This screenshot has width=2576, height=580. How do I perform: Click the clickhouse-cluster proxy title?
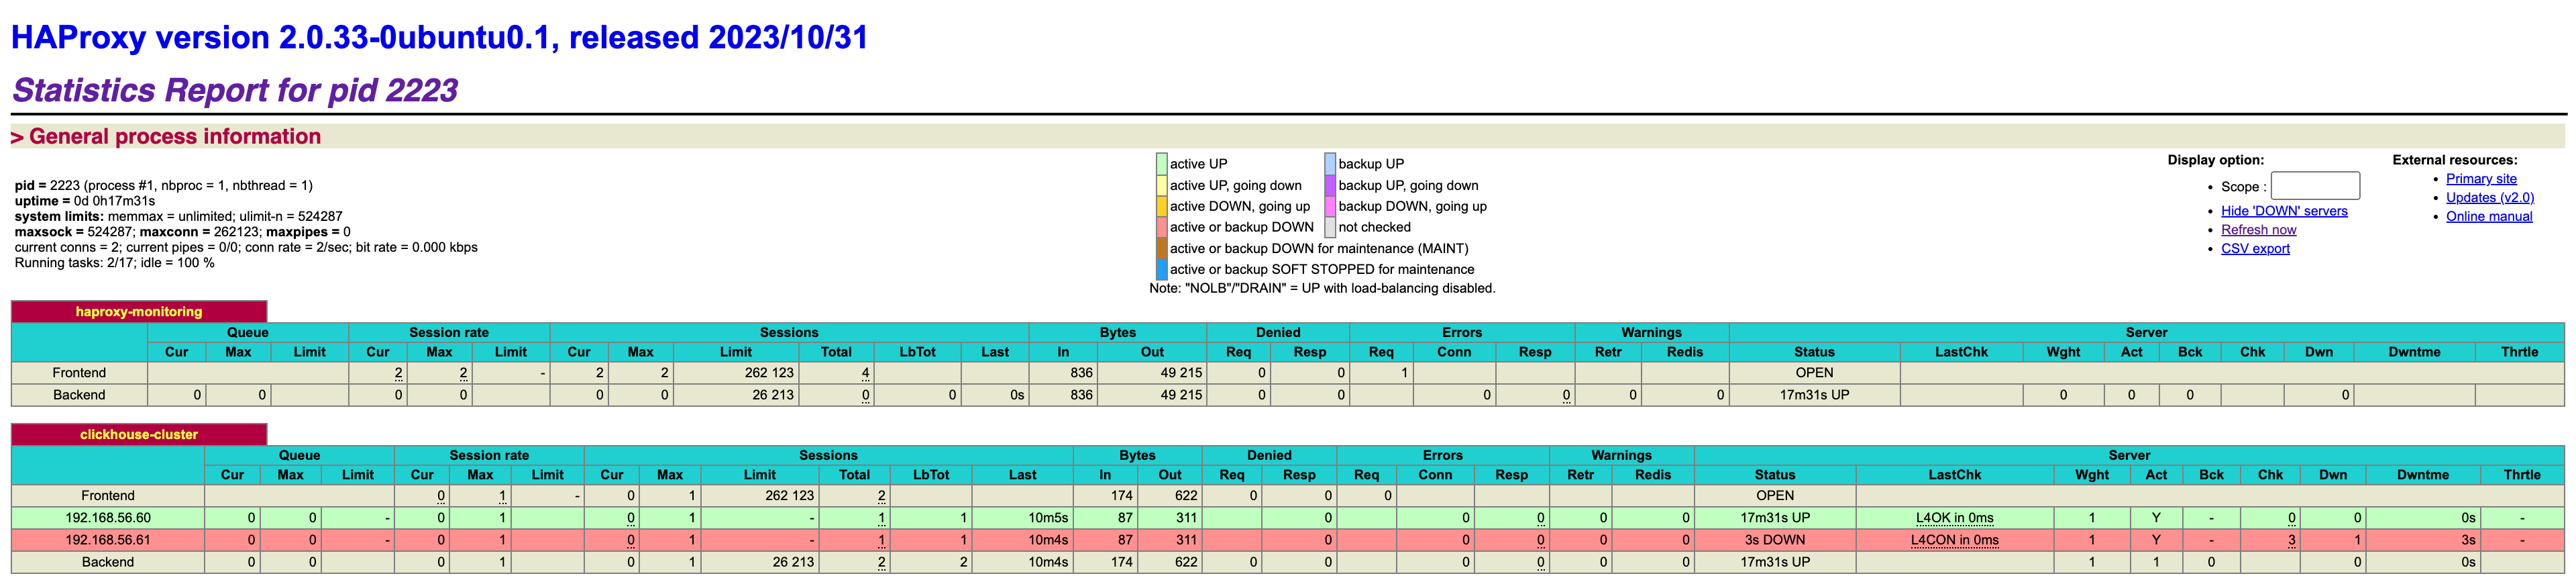(x=139, y=435)
